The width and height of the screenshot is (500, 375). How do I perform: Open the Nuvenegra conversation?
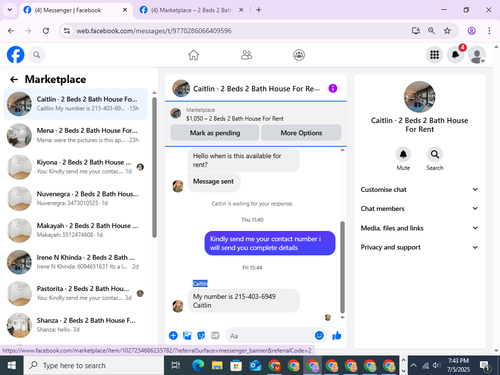[76, 199]
